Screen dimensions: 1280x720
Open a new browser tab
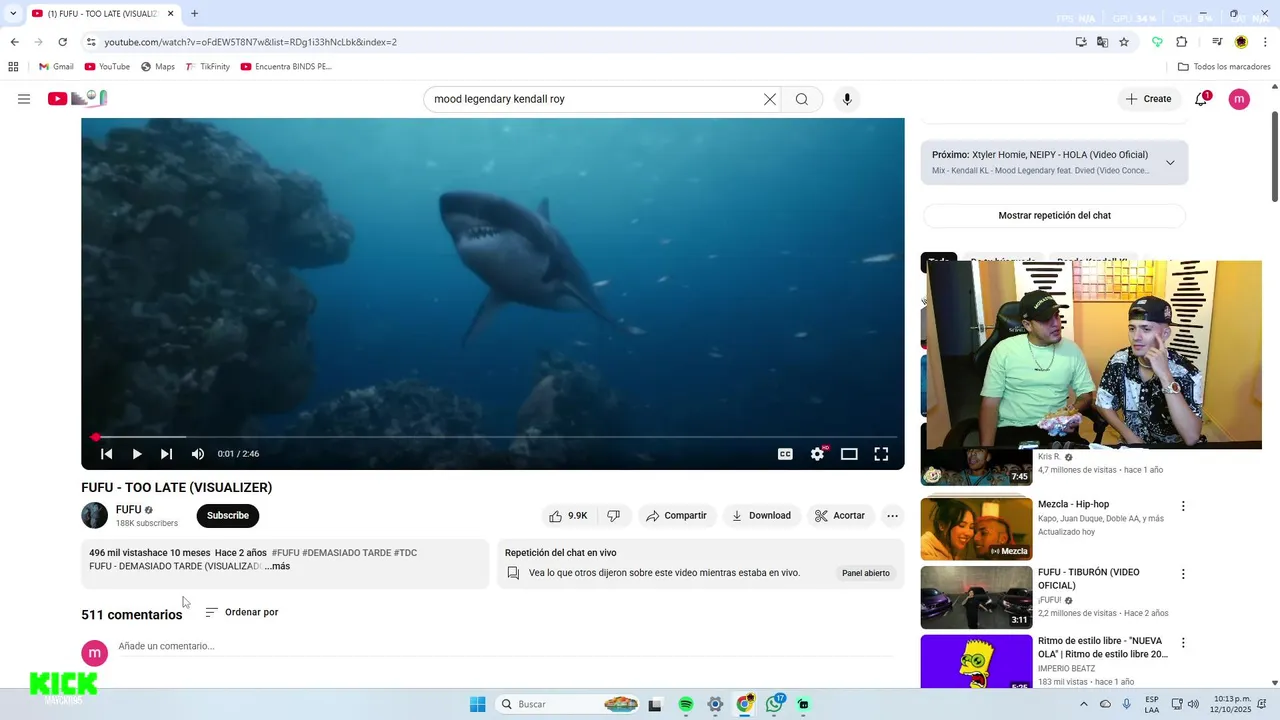click(x=194, y=14)
